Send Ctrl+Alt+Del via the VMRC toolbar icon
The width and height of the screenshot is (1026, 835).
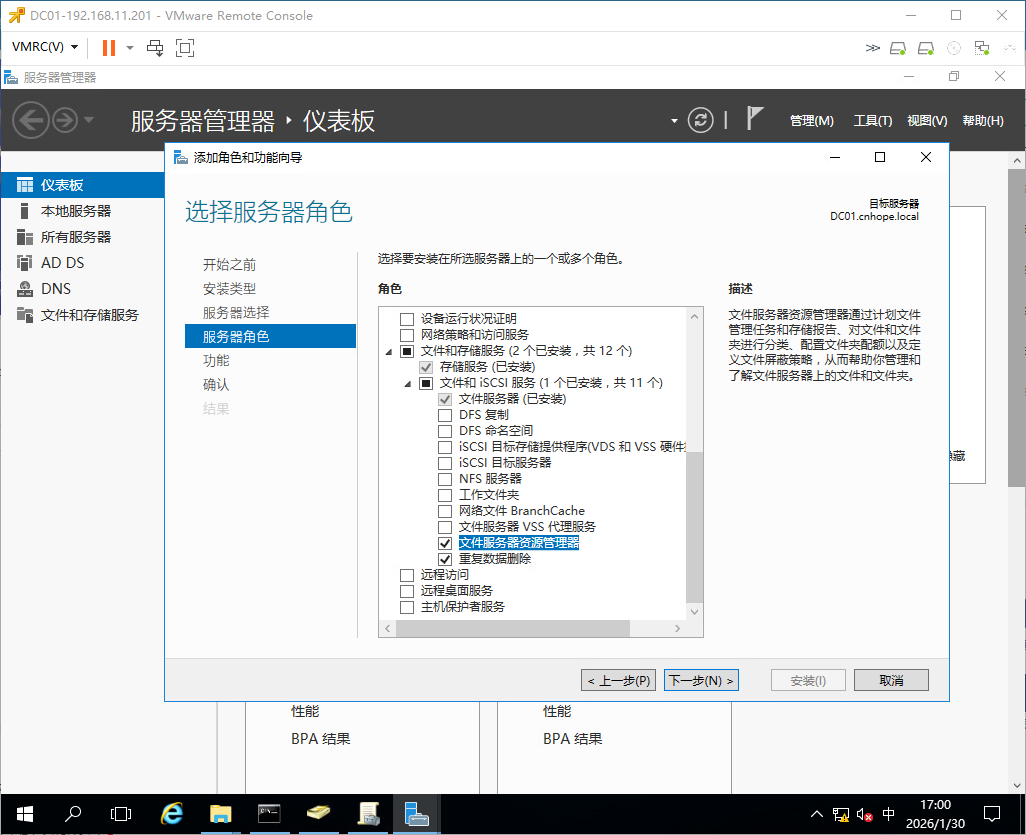point(155,48)
